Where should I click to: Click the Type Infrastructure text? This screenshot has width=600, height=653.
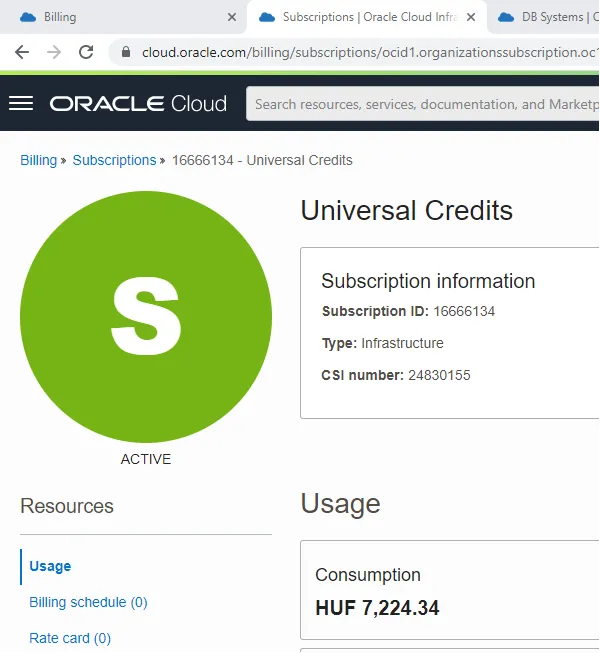[x=383, y=343]
